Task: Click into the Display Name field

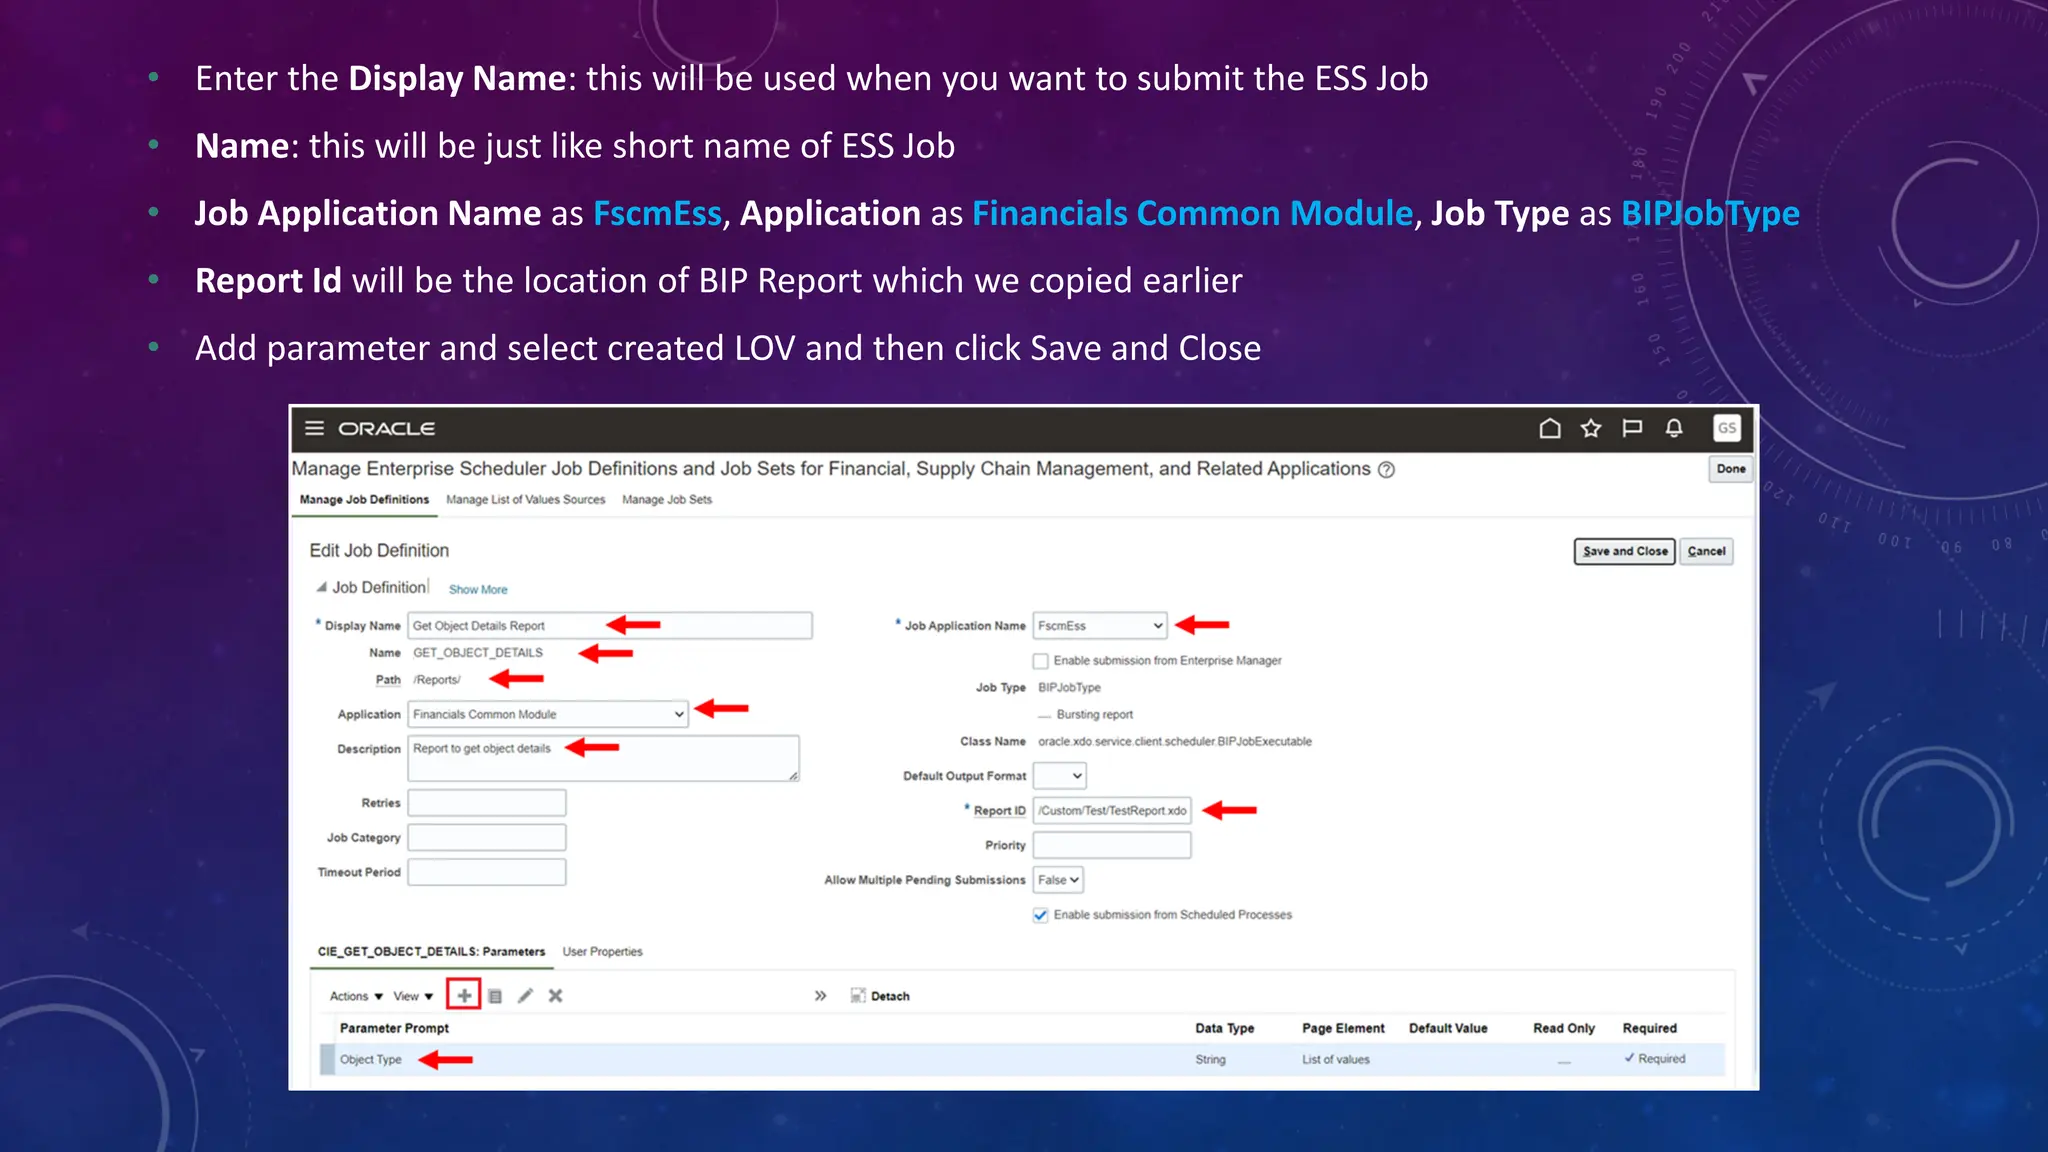Action: [610, 626]
